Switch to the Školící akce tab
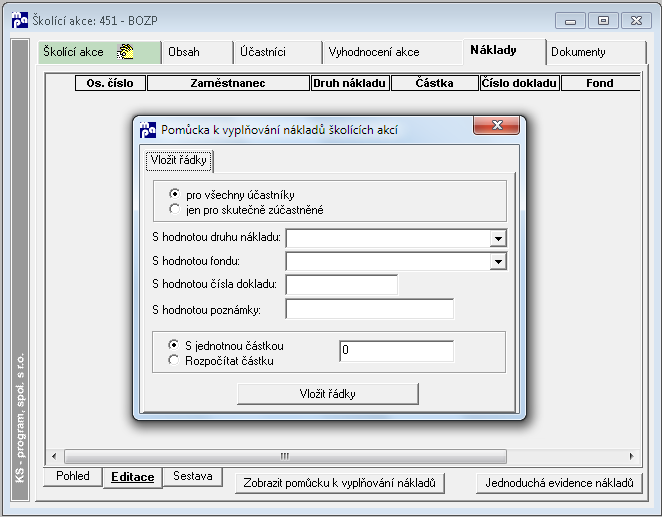The height and width of the screenshot is (517, 662). point(100,52)
